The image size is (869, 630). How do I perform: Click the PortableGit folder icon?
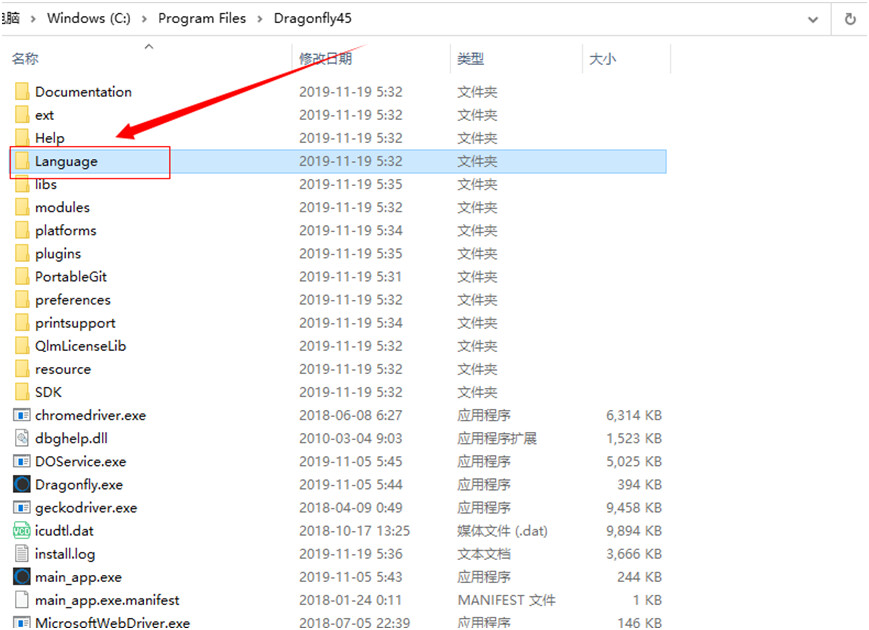22,276
